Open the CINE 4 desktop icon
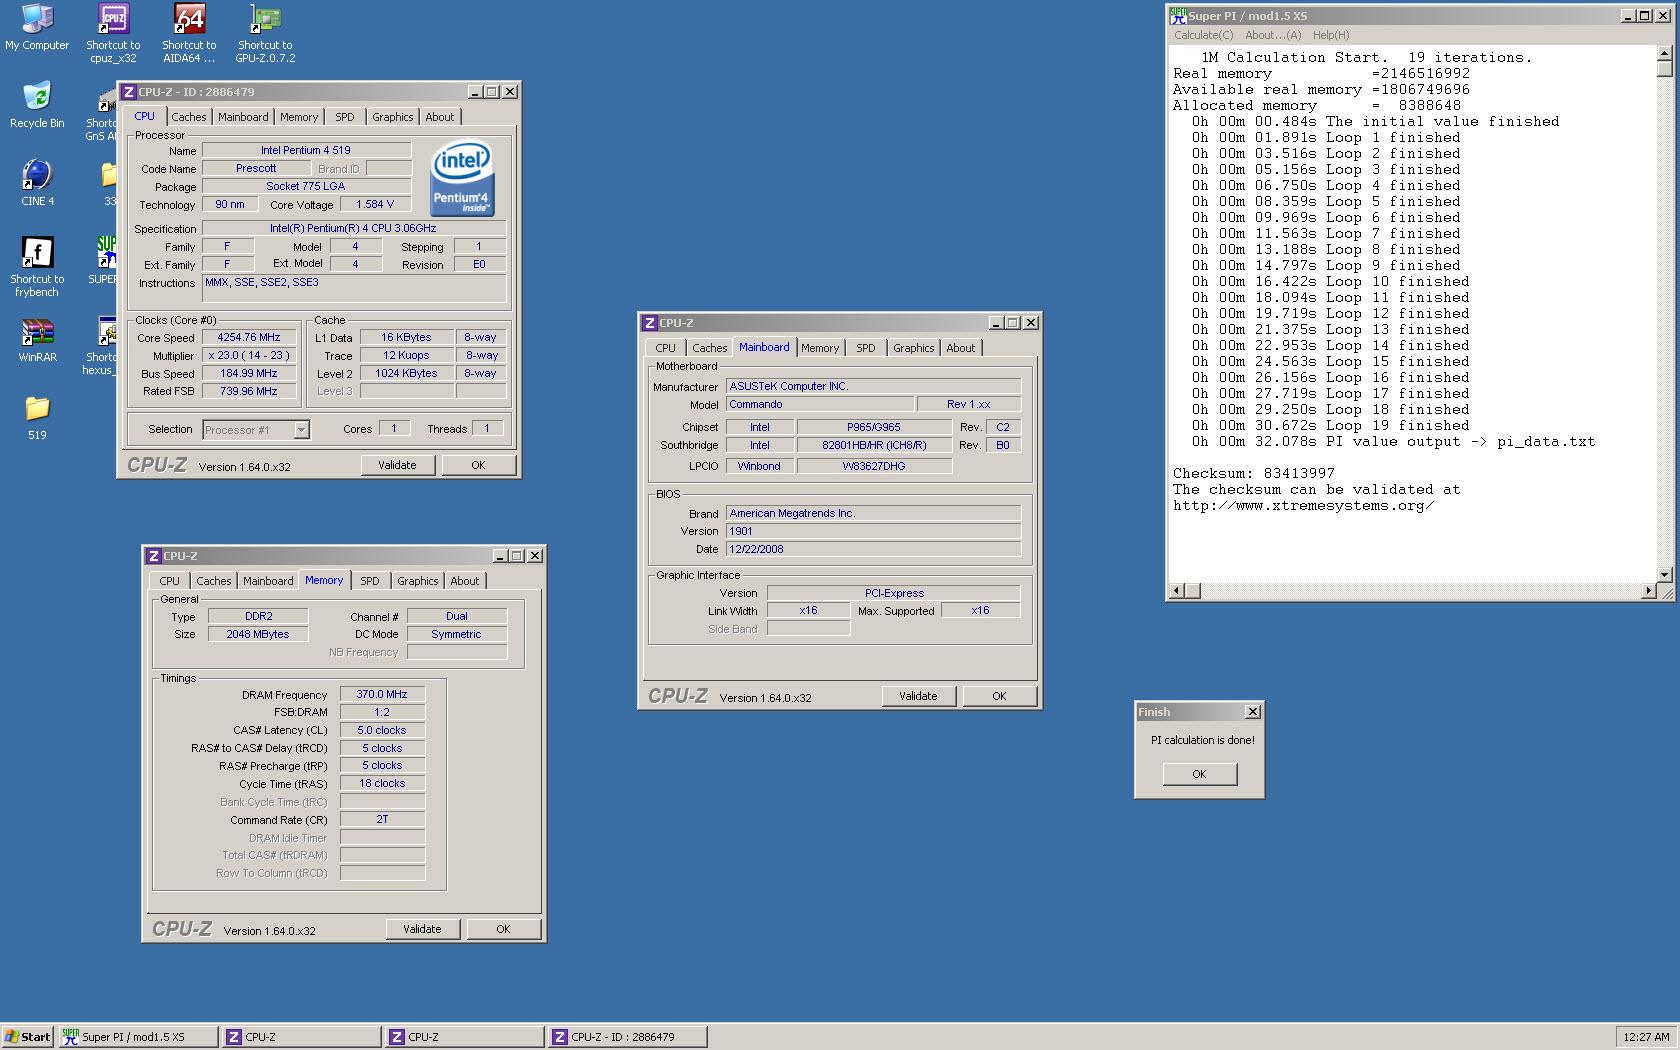1680x1050 pixels. [37, 183]
